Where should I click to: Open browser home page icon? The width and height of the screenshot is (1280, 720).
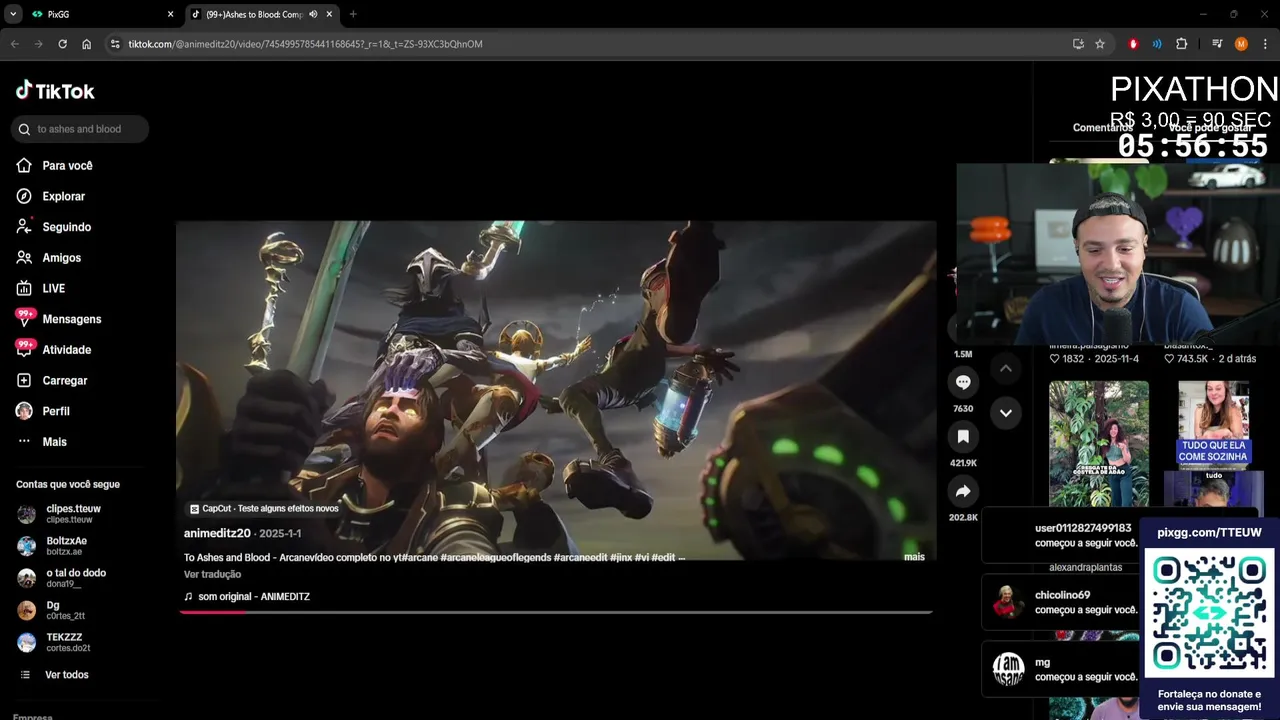point(87,44)
